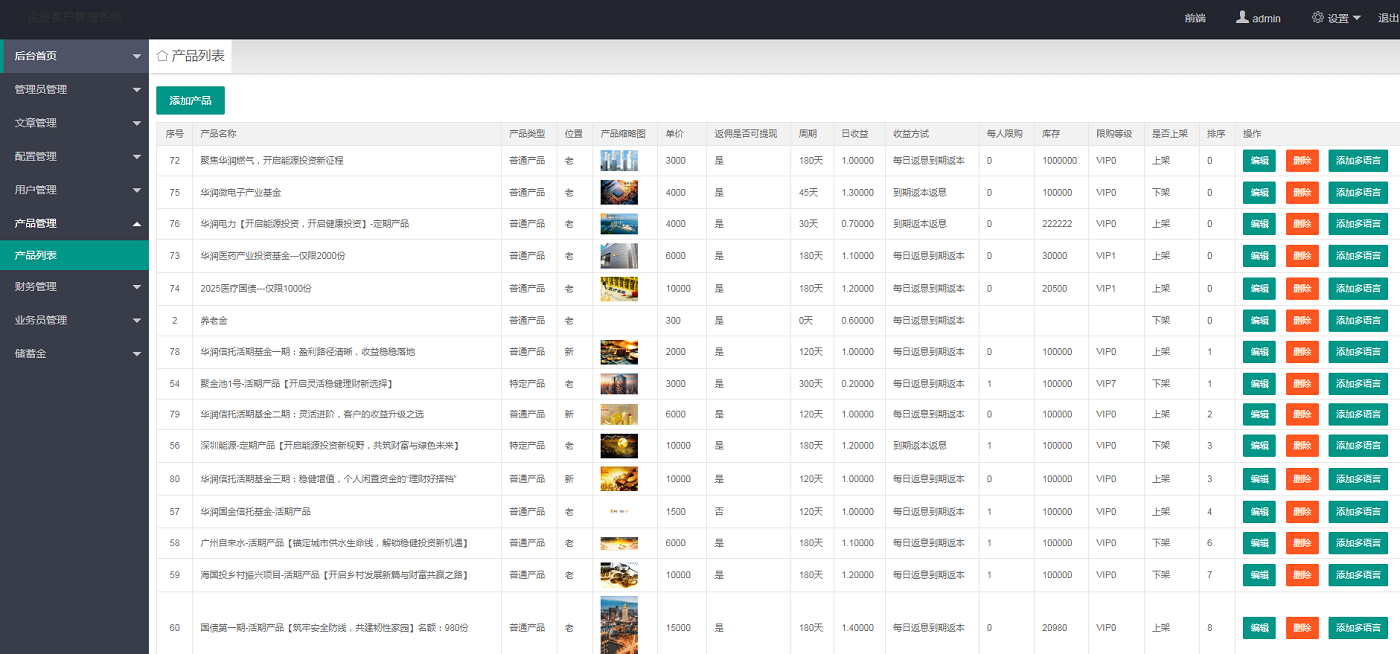Open the 国债第一期 product thumbnail
Viewport: 1400px width, 654px height.
(x=619, y=626)
